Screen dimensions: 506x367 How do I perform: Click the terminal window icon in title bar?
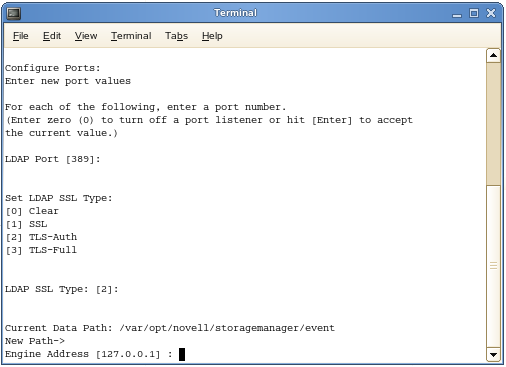tap(14, 13)
